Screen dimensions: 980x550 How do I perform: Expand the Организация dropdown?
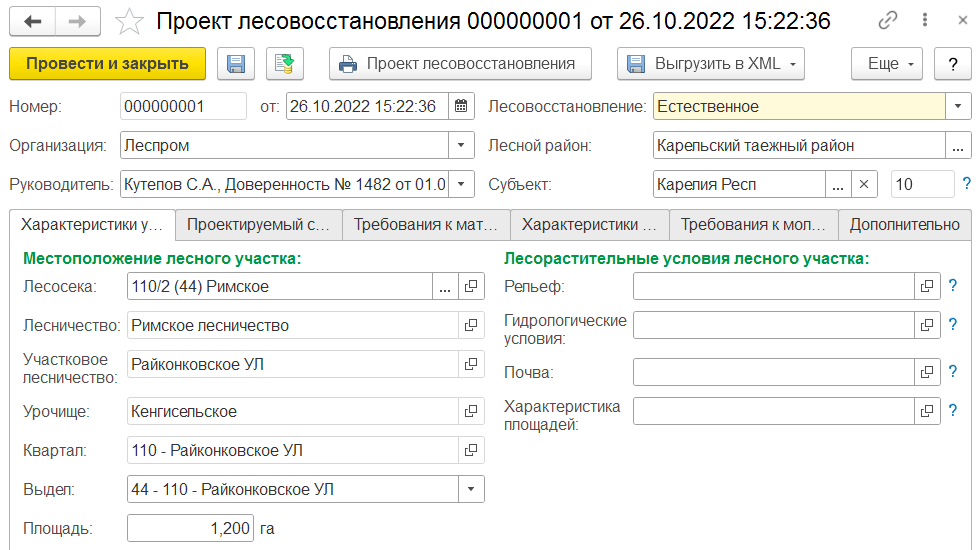point(461,146)
